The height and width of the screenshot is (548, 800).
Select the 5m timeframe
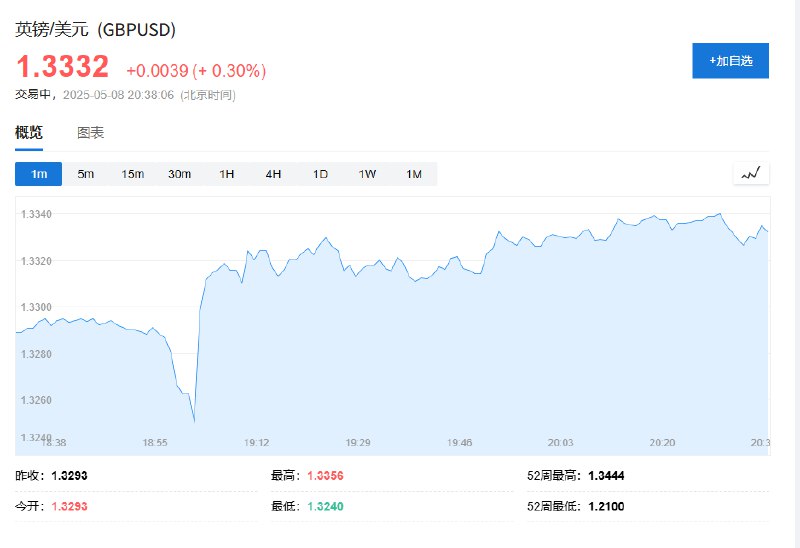(x=86, y=174)
